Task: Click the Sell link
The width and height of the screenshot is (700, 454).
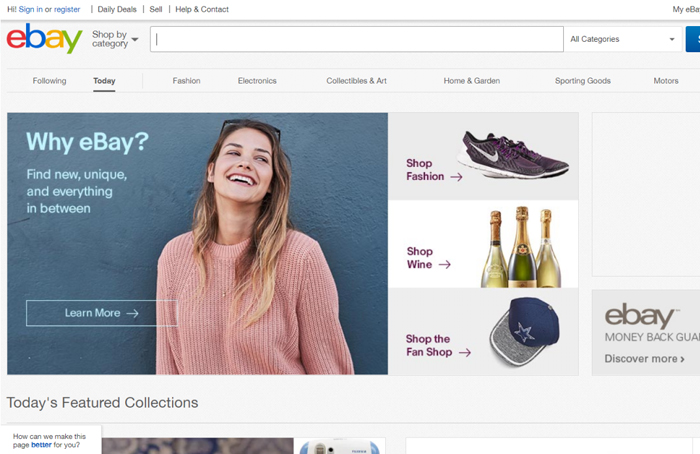Action: tap(156, 9)
